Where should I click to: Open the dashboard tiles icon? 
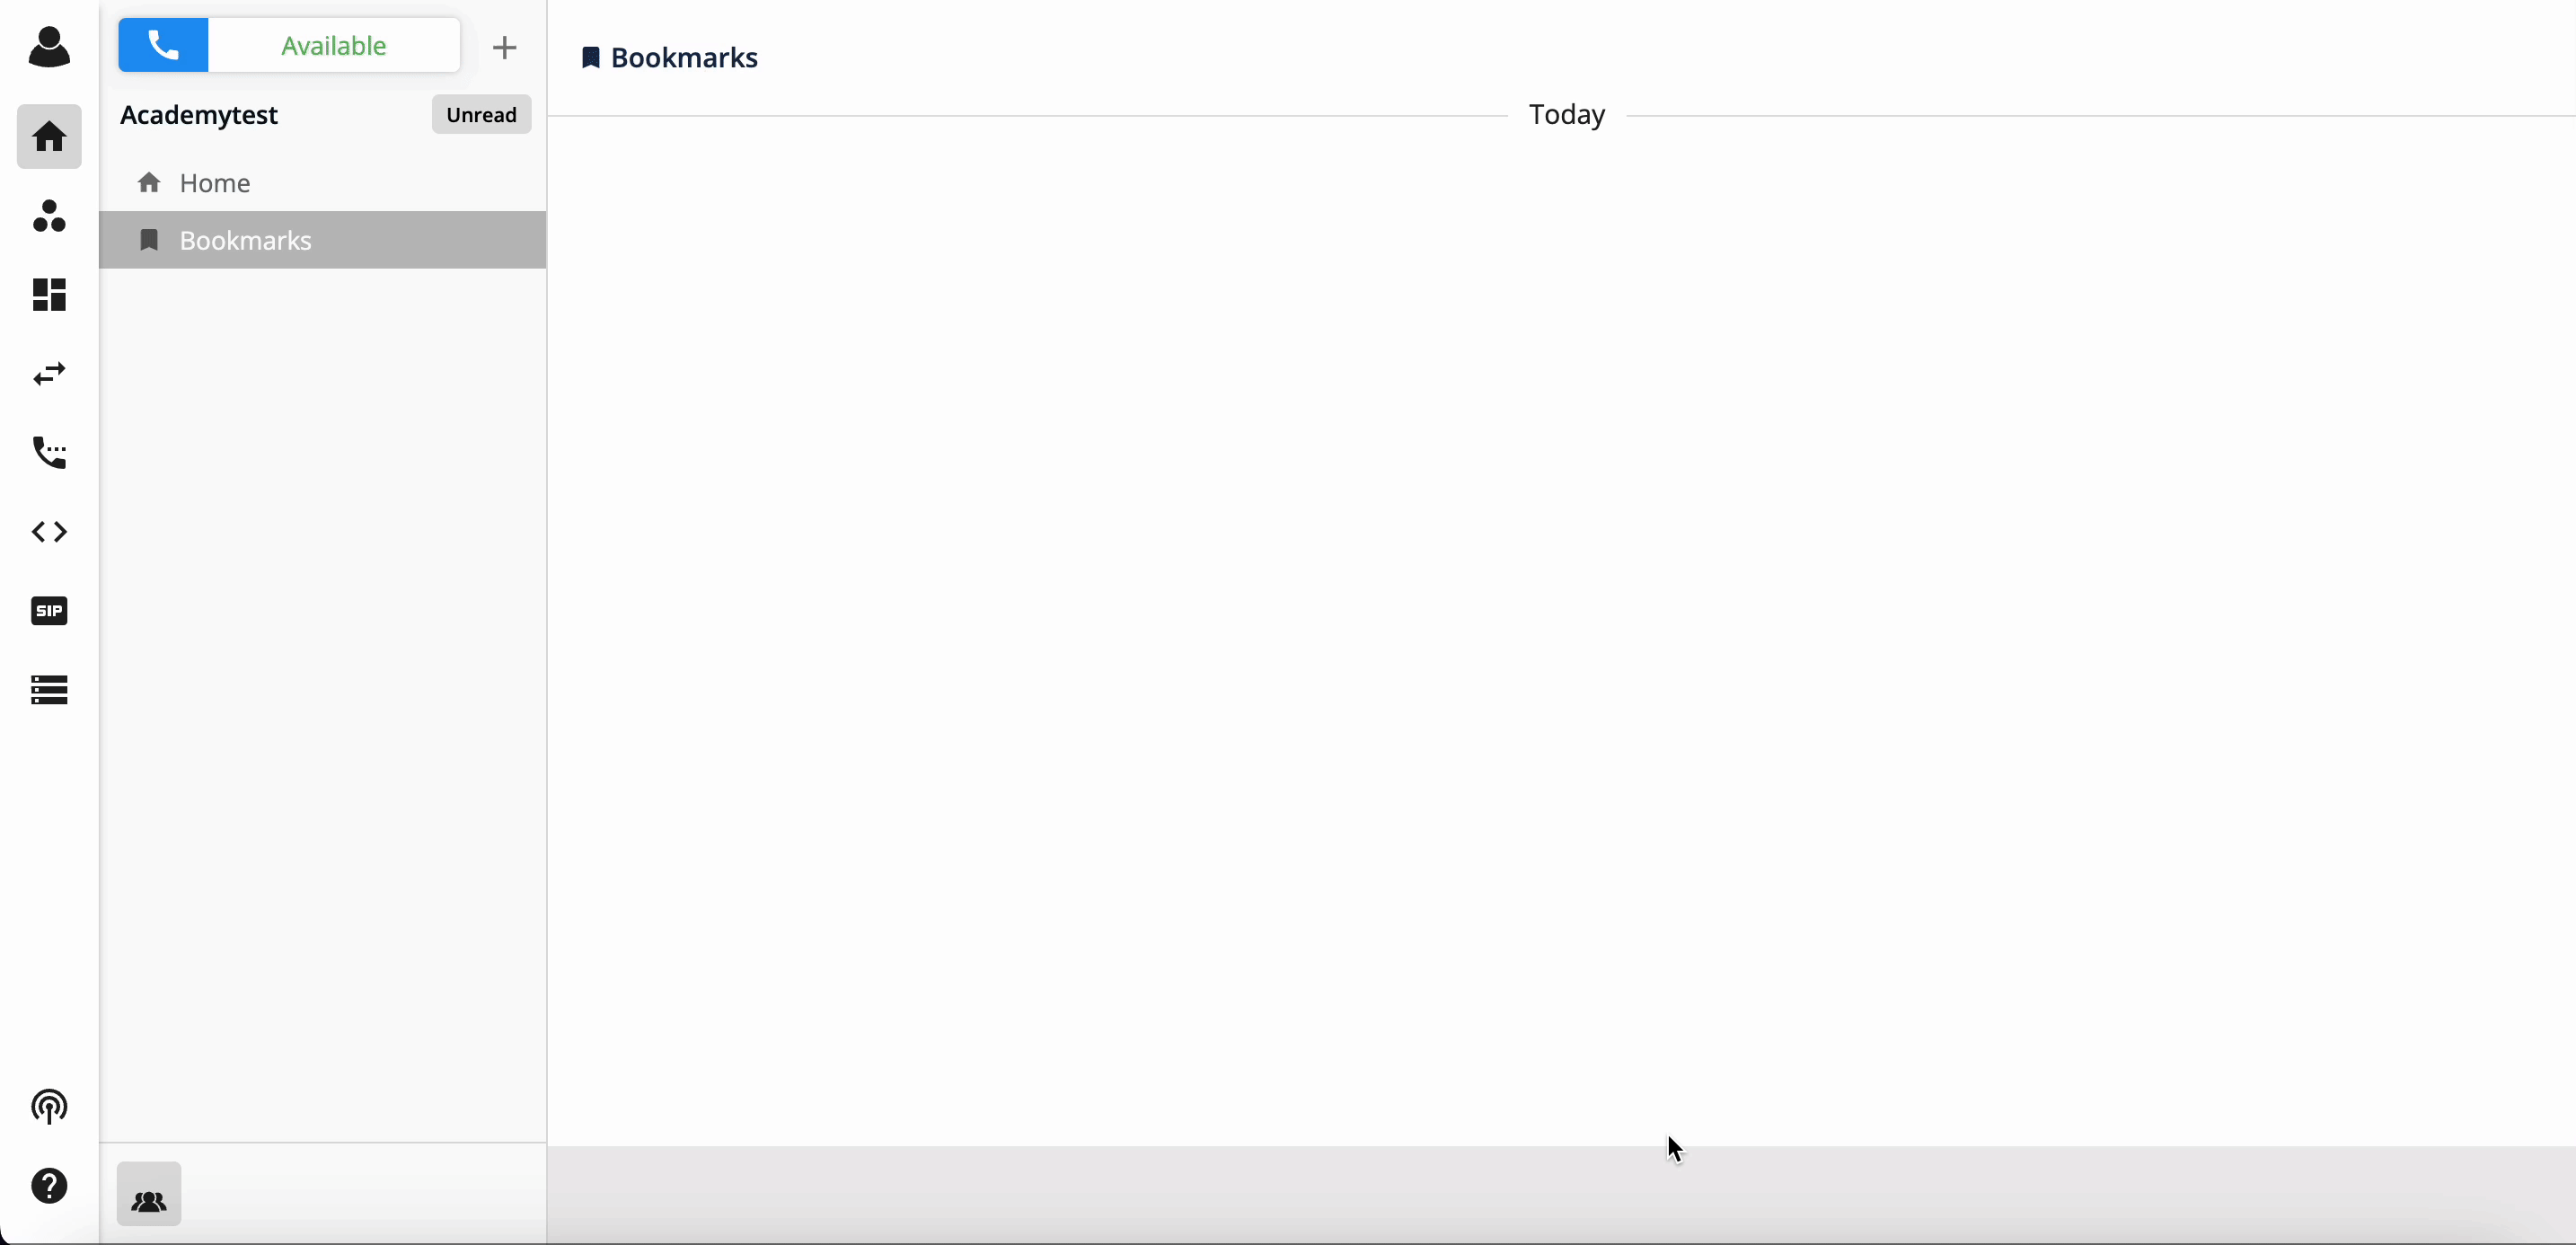coord(49,295)
